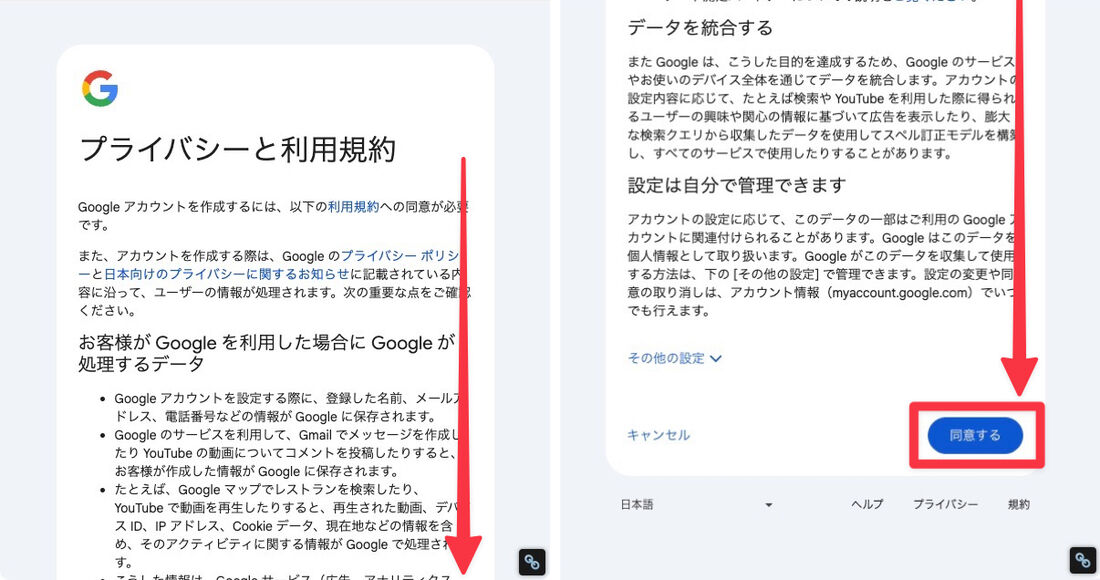This screenshot has width=1100, height=580.
Task: Click paragraph starting また Google は、こうした目的
Action: tap(822, 107)
